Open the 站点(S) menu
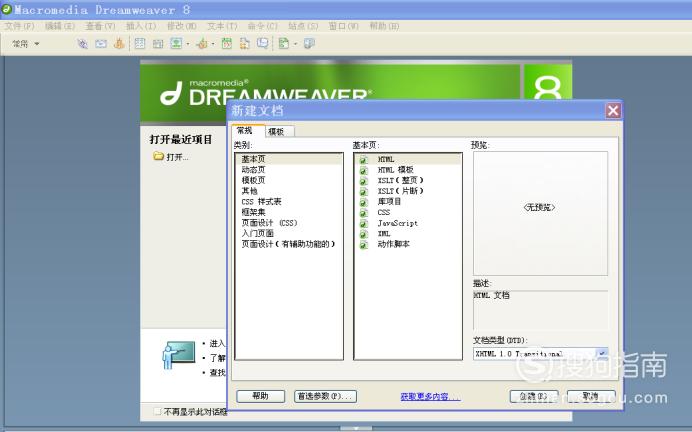Viewport: 692px width, 432px height. [x=303, y=26]
